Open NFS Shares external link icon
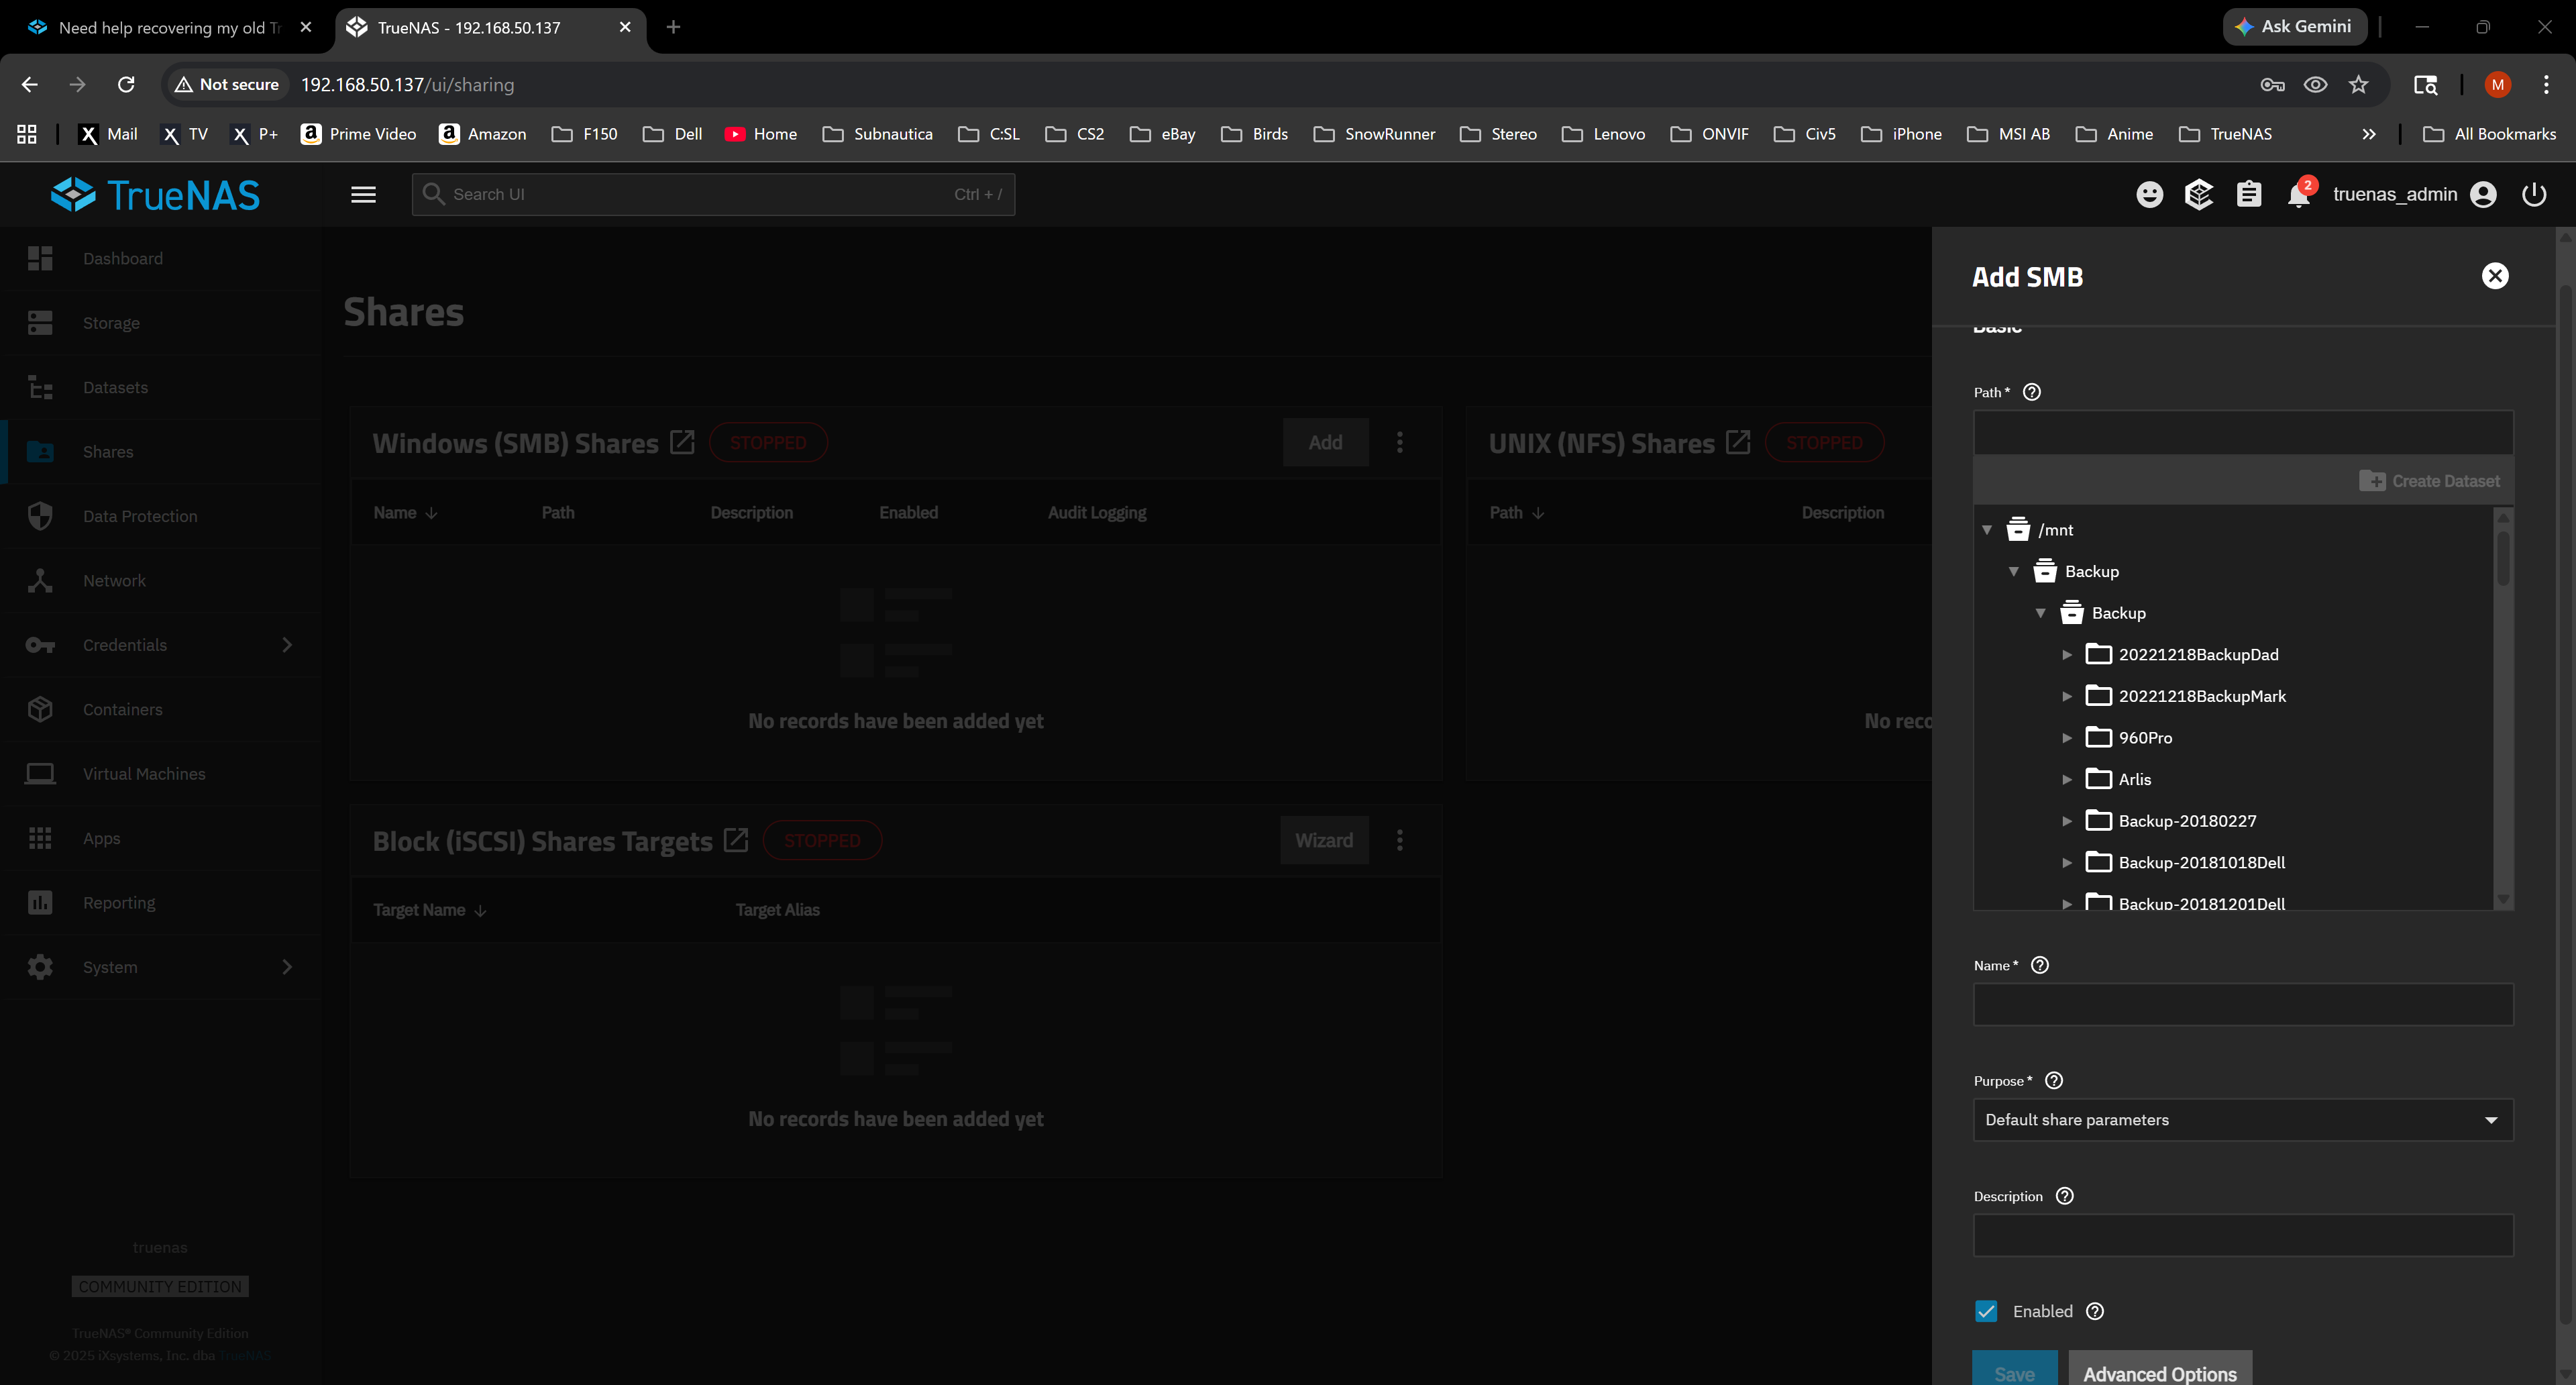 [1737, 442]
